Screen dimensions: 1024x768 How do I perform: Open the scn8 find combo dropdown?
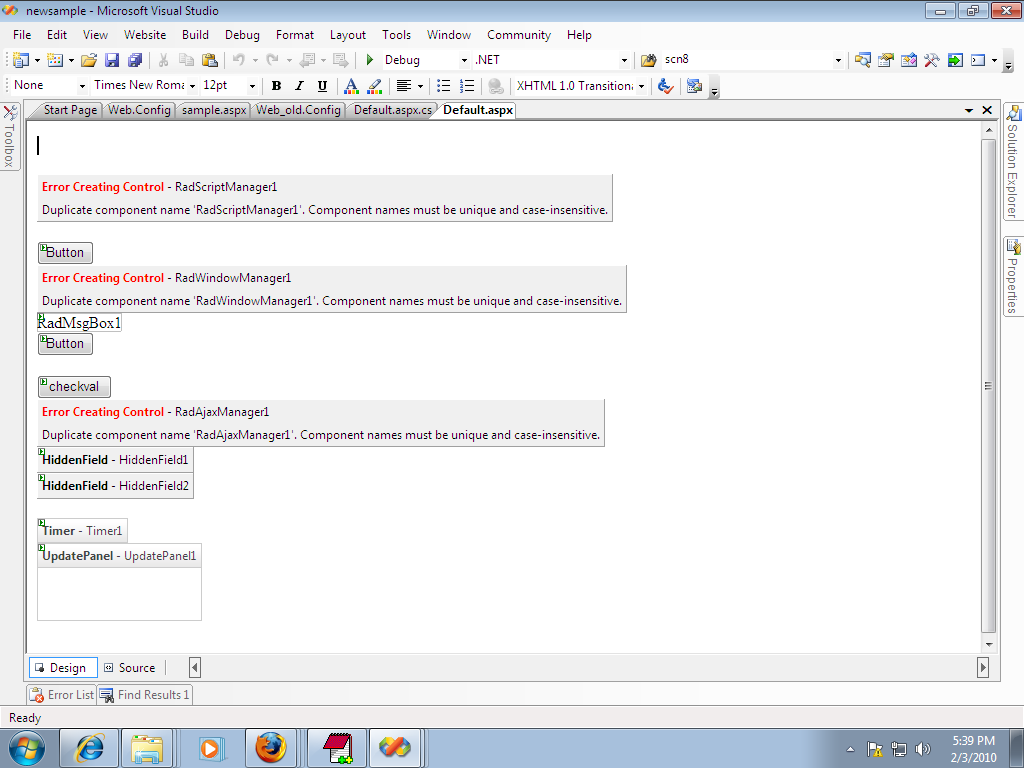pyautogui.click(x=838, y=60)
